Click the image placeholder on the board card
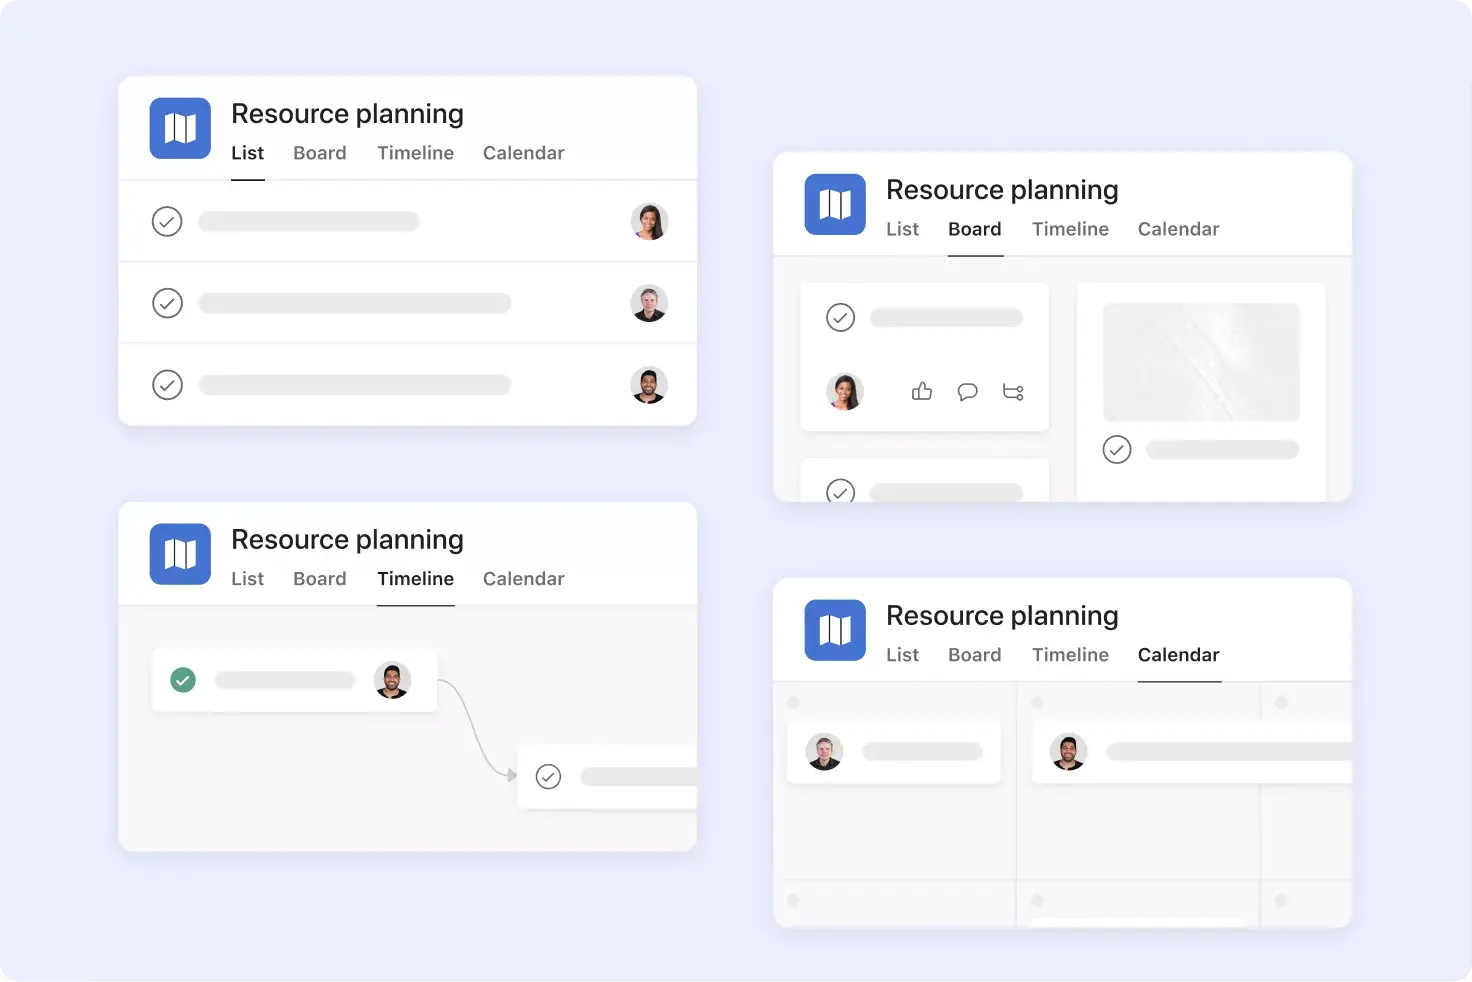This screenshot has height=982, width=1472. click(x=1200, y=361)
